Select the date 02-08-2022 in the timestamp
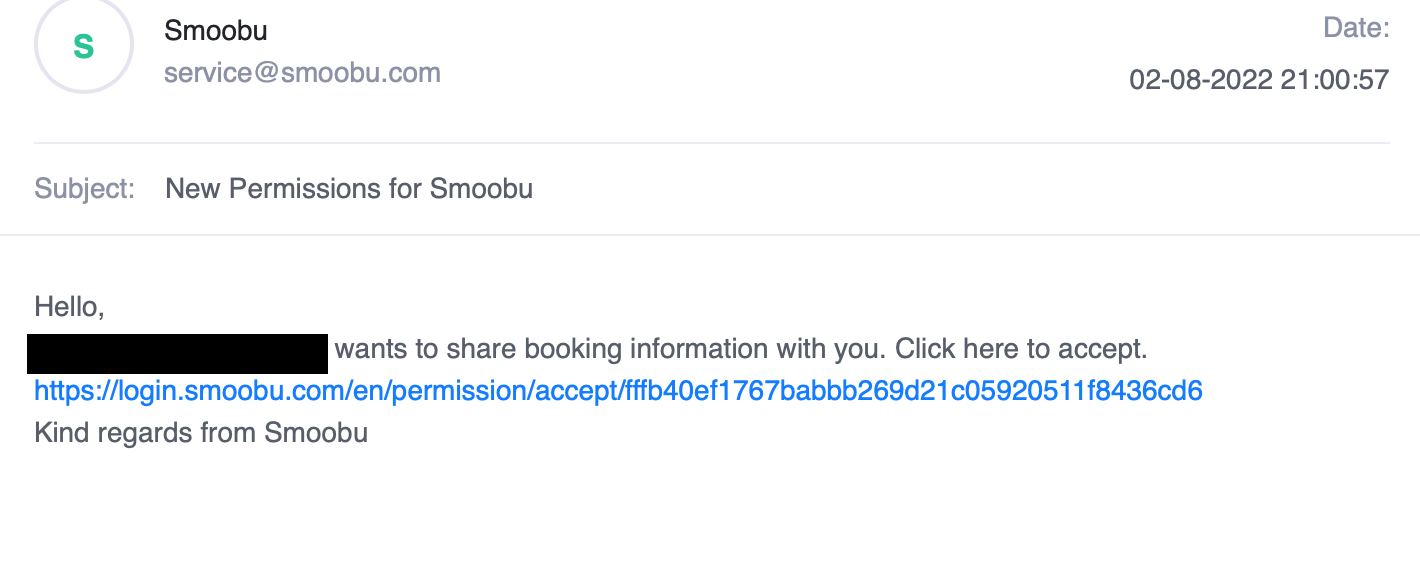1420x562 pixels. coord(1201,80)
